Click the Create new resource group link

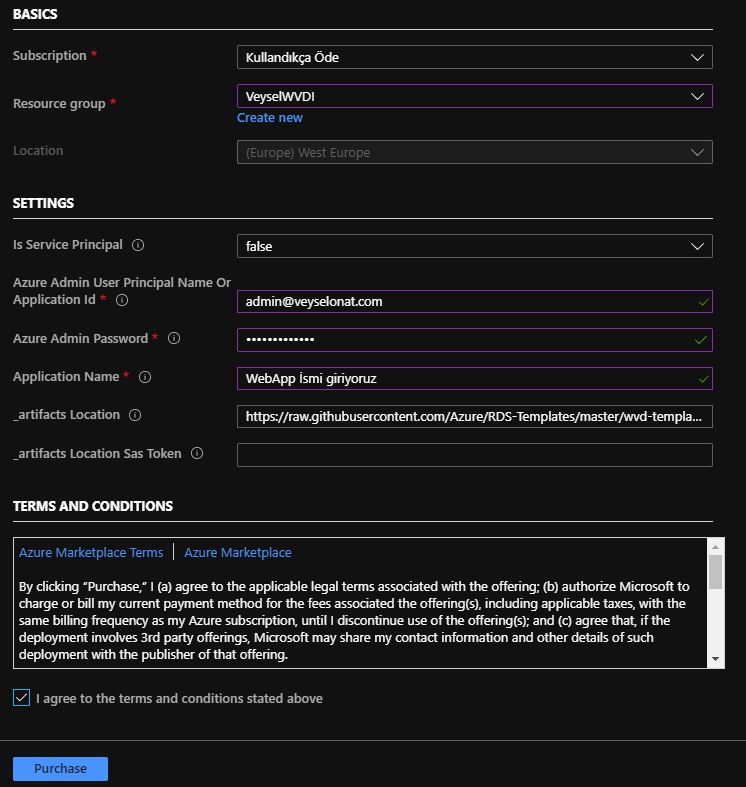270,117
